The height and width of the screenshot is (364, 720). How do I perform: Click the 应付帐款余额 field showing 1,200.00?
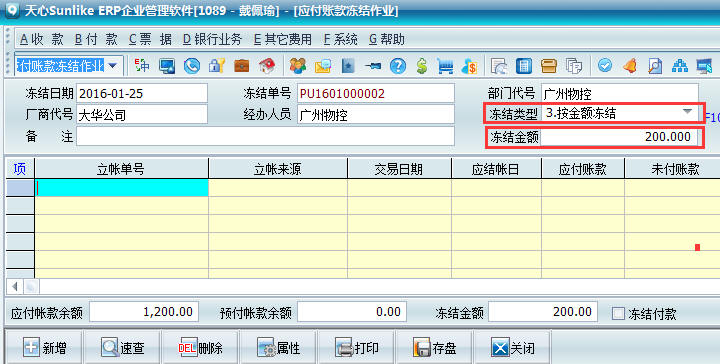click(144, 312)
